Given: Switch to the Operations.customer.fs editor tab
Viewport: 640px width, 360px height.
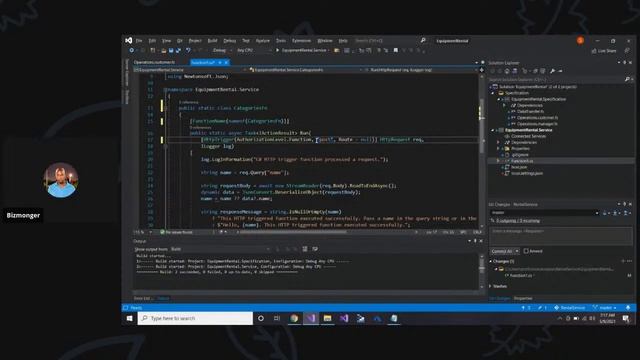Looking at the screenshot, I should [x=154, y=62].
